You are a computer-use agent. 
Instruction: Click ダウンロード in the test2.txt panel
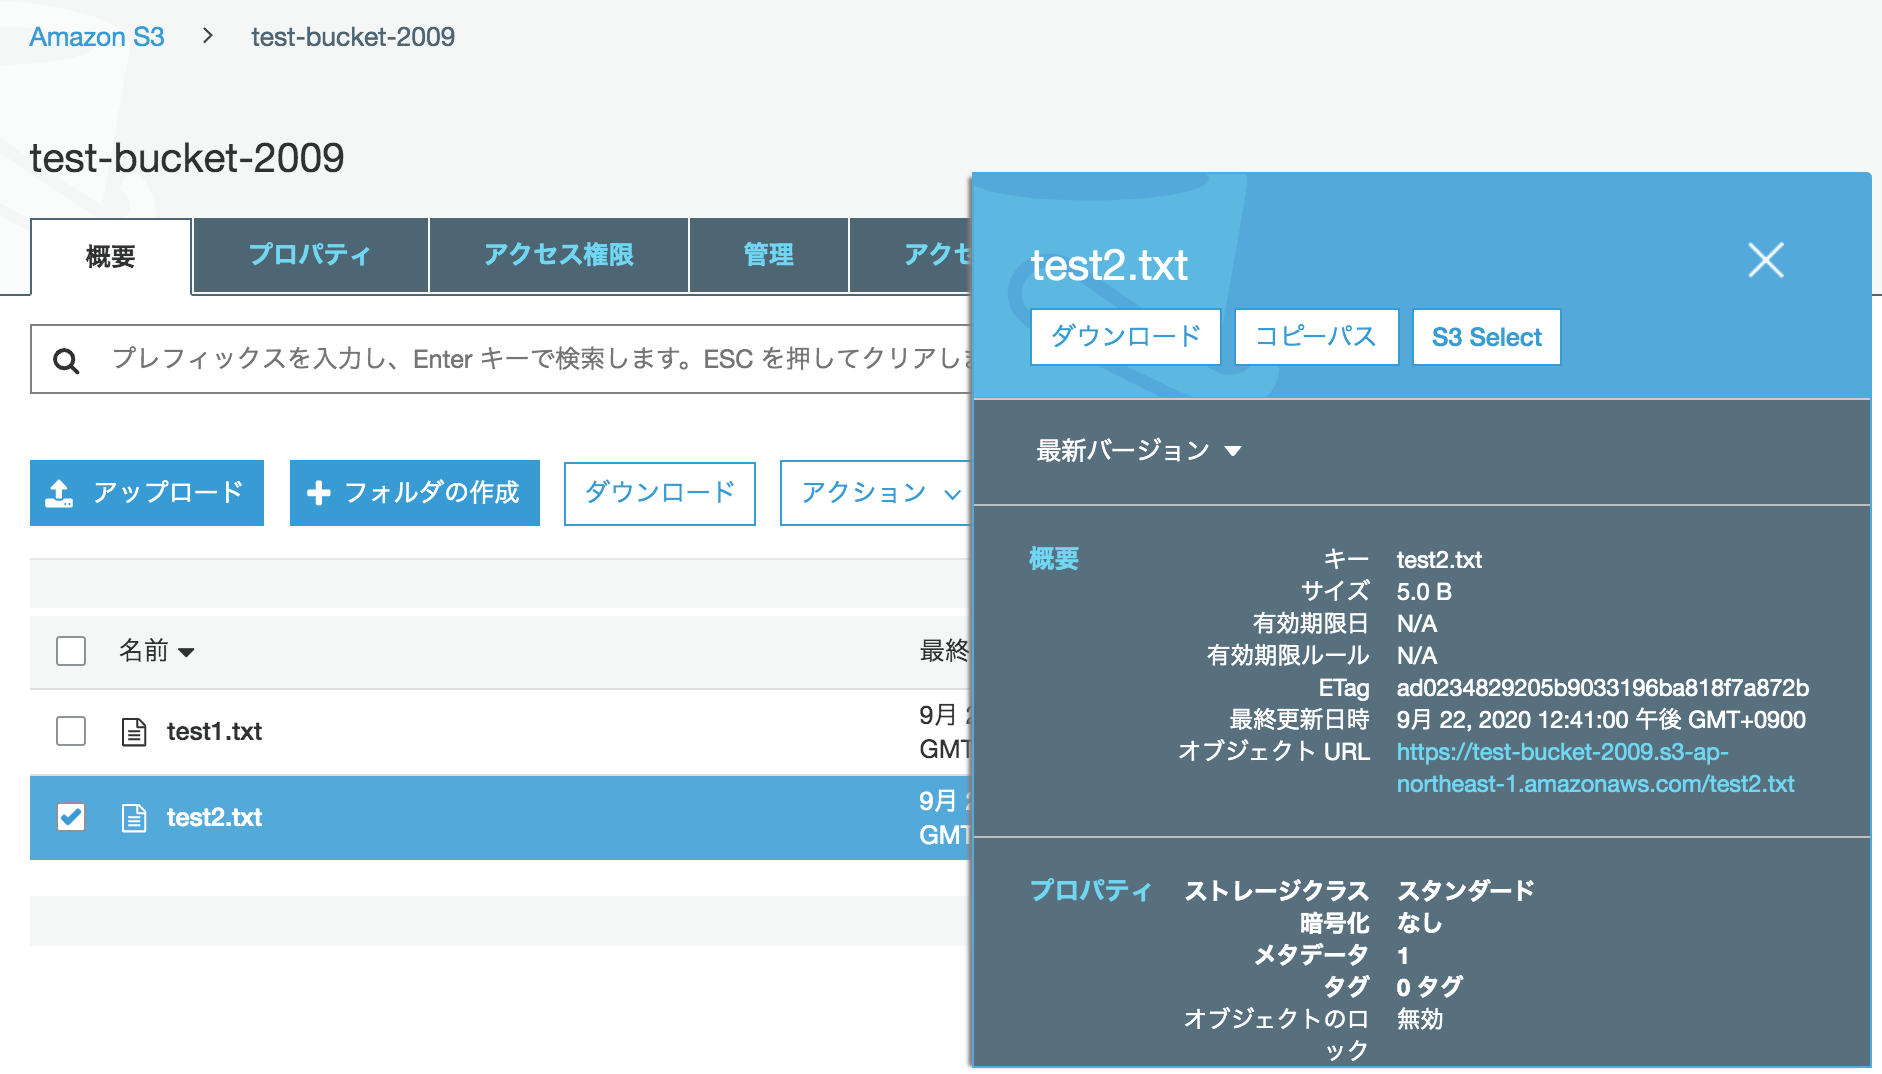(x=1126, y=337)
